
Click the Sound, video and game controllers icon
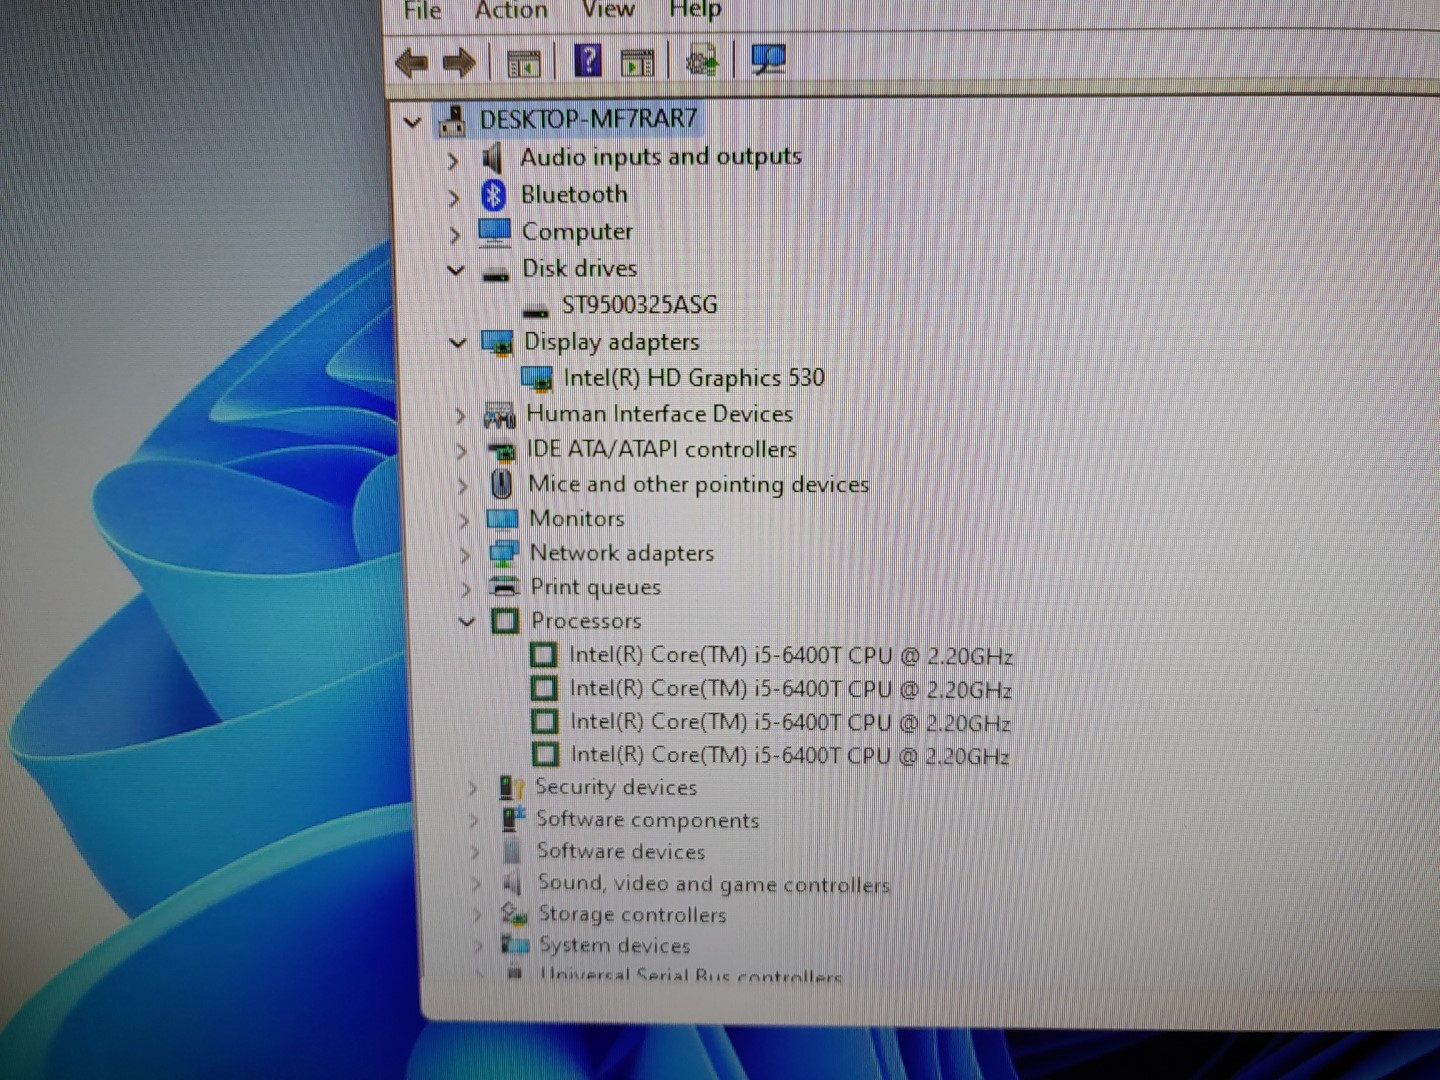click(513, 883)
